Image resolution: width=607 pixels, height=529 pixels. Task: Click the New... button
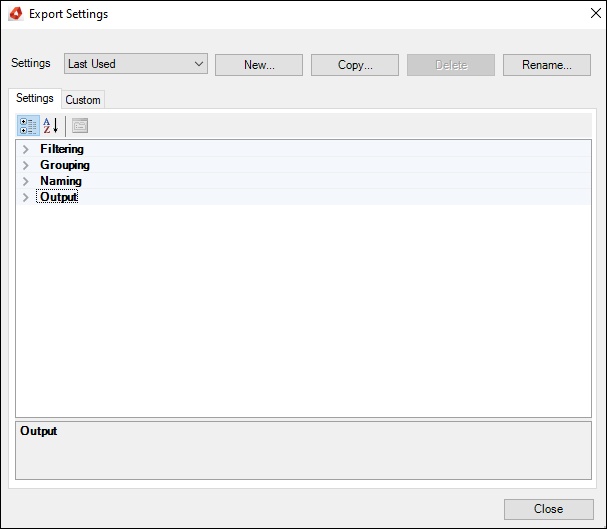(x=259, y=65)
